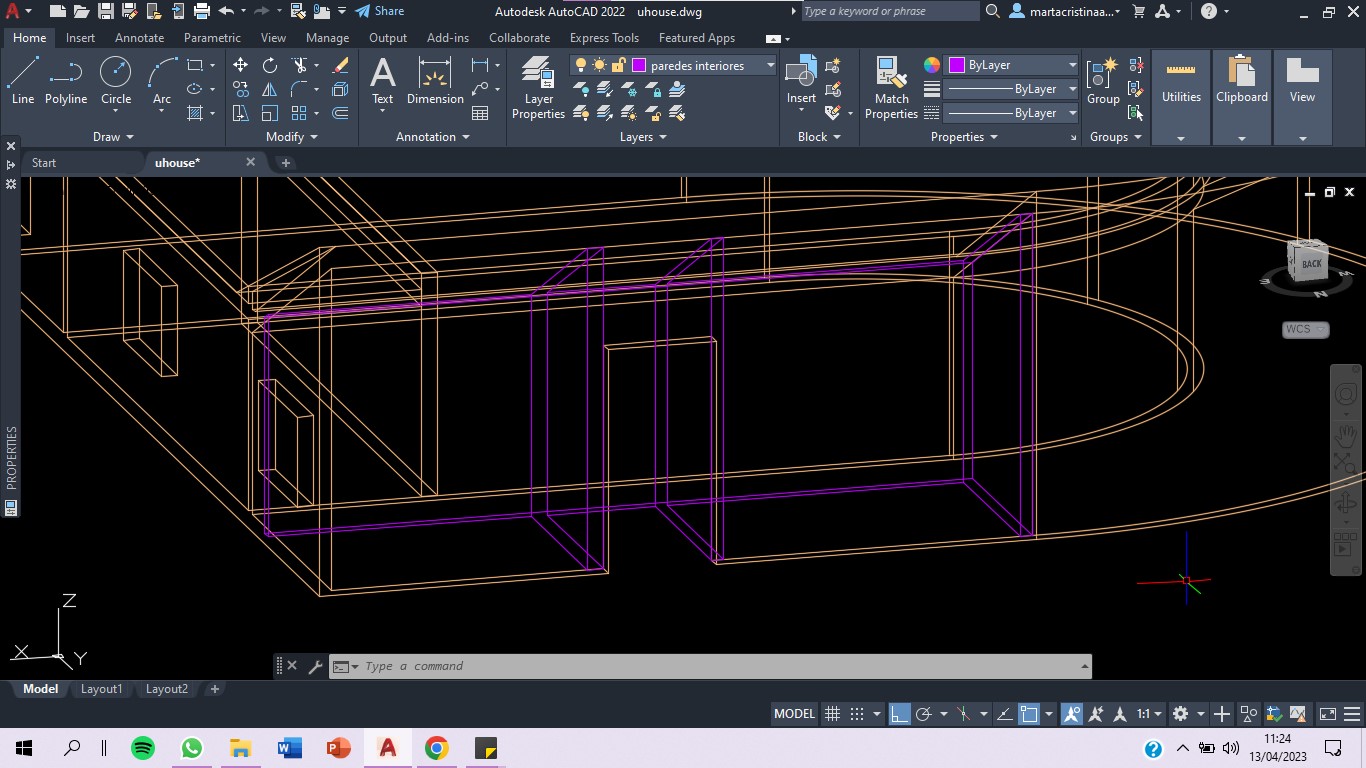Add a new layout tab with plus
The width and height of the screenshot is (1366, 768).
pos(214,689)
